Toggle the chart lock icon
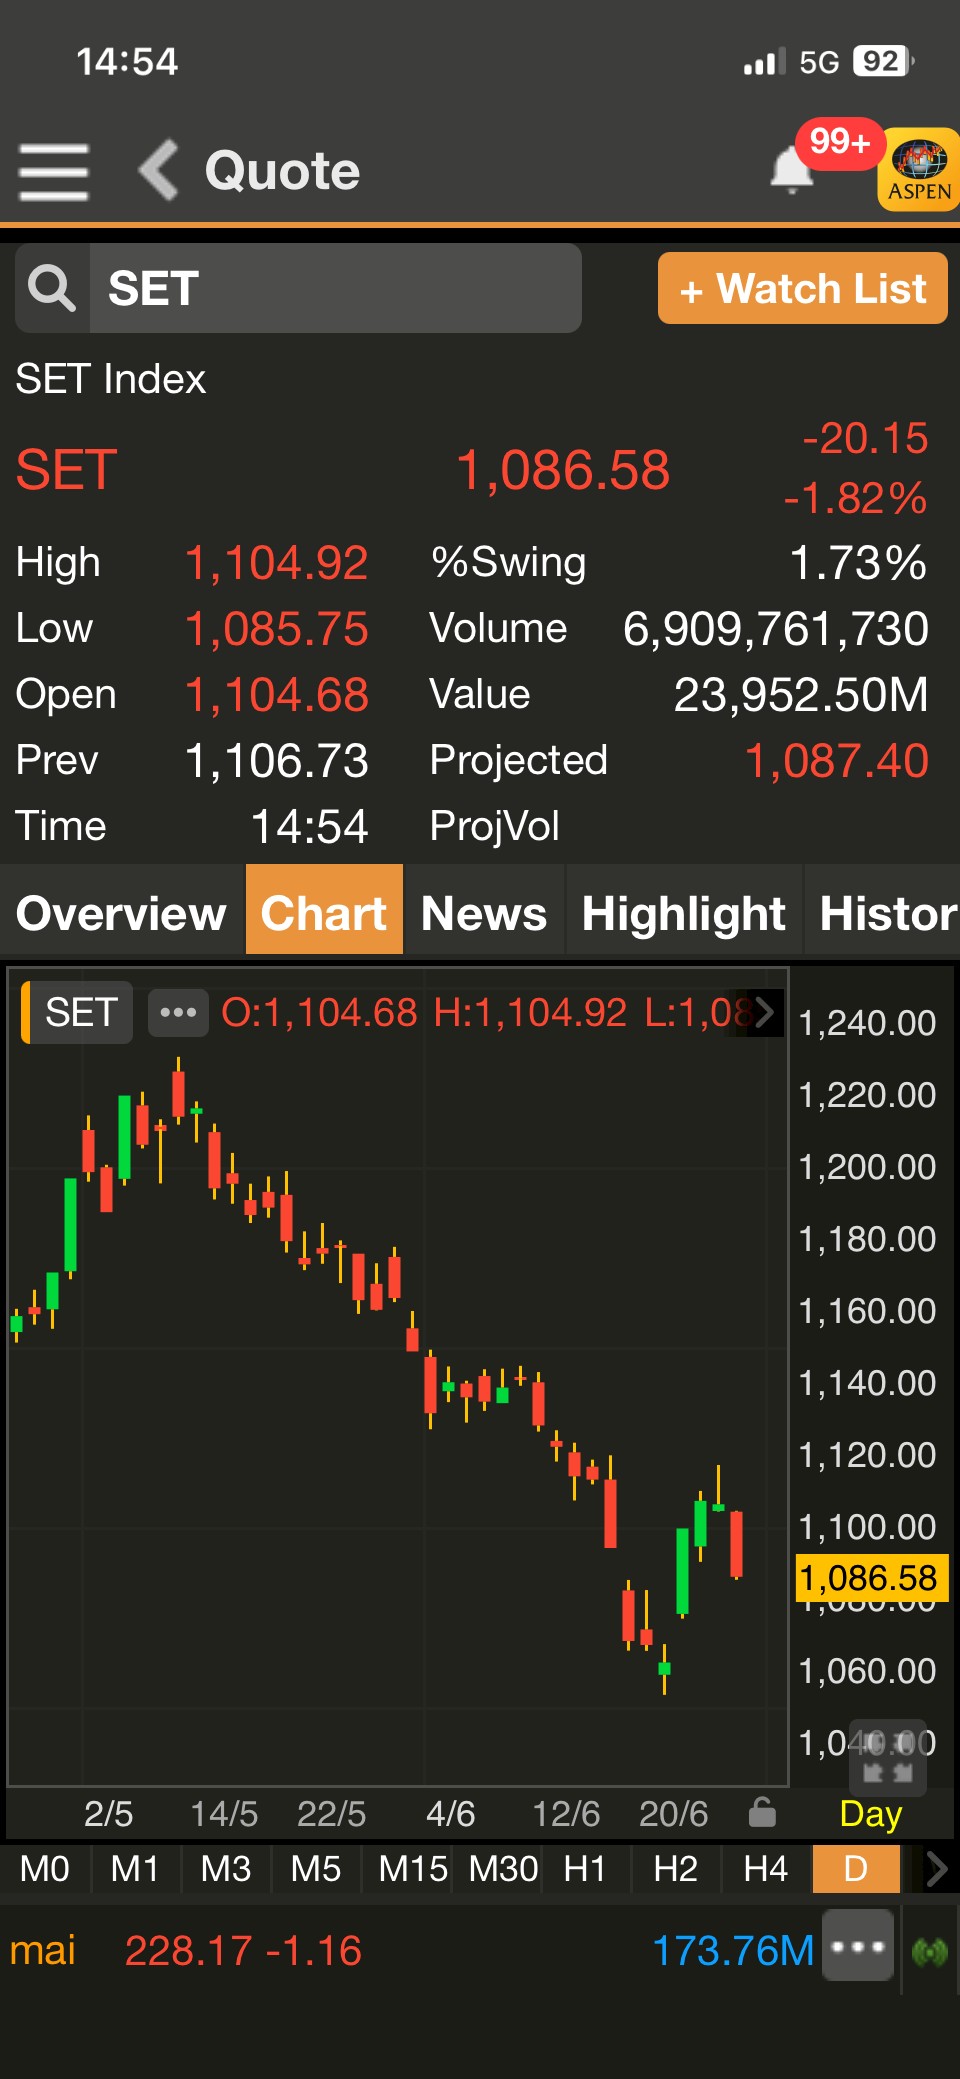960x2079 pixels. point(762,1812)
